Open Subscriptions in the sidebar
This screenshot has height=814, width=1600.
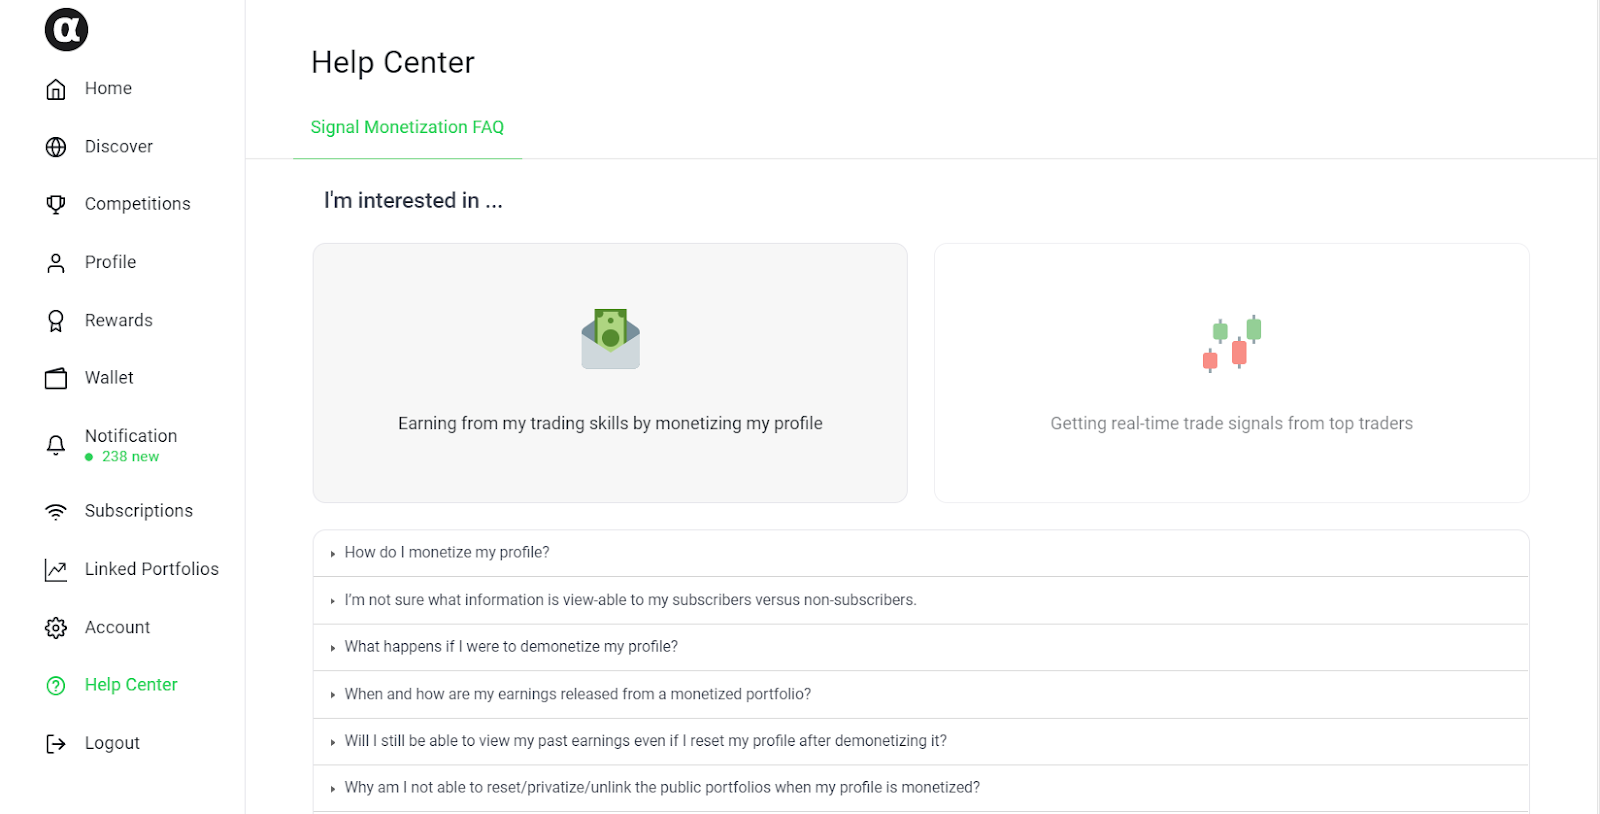tap(138, 511)
